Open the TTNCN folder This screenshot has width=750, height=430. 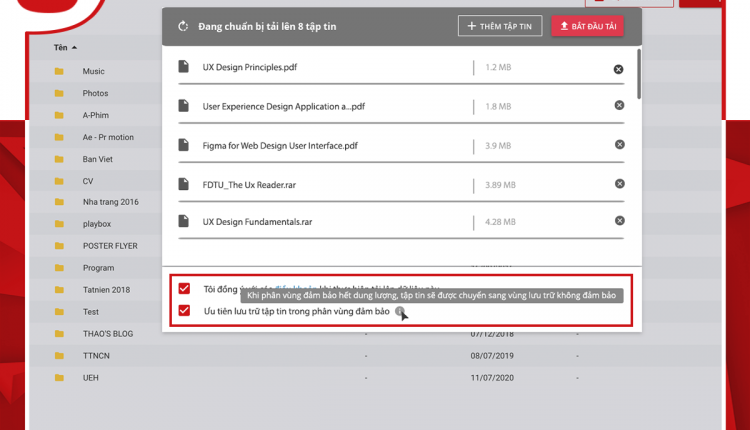(x=96, y=356)
